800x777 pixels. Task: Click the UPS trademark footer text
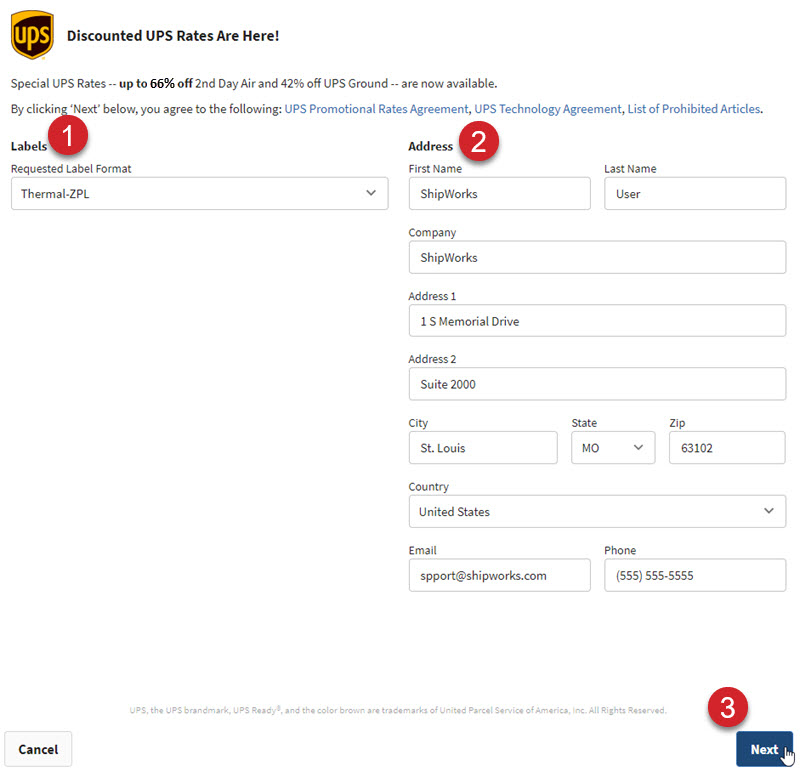click(x=397, y=710)
